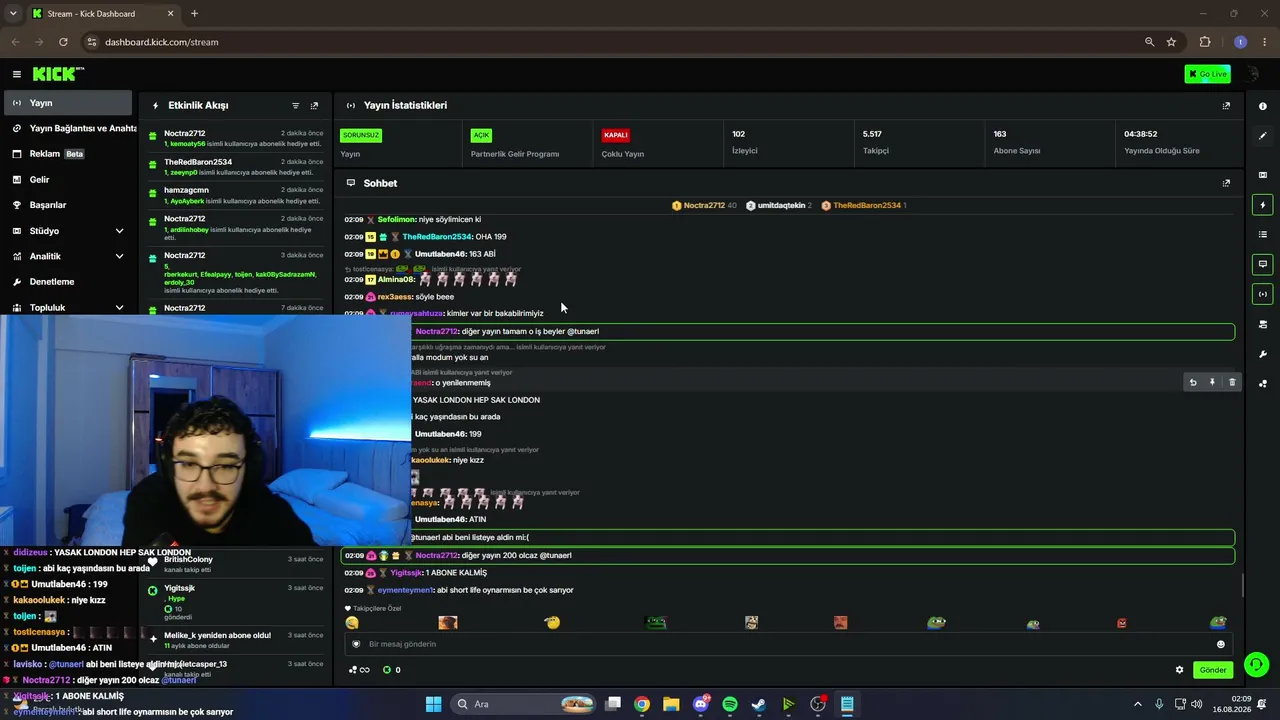Toggle the server-stack widget in right rail

tap(1262, 324)
